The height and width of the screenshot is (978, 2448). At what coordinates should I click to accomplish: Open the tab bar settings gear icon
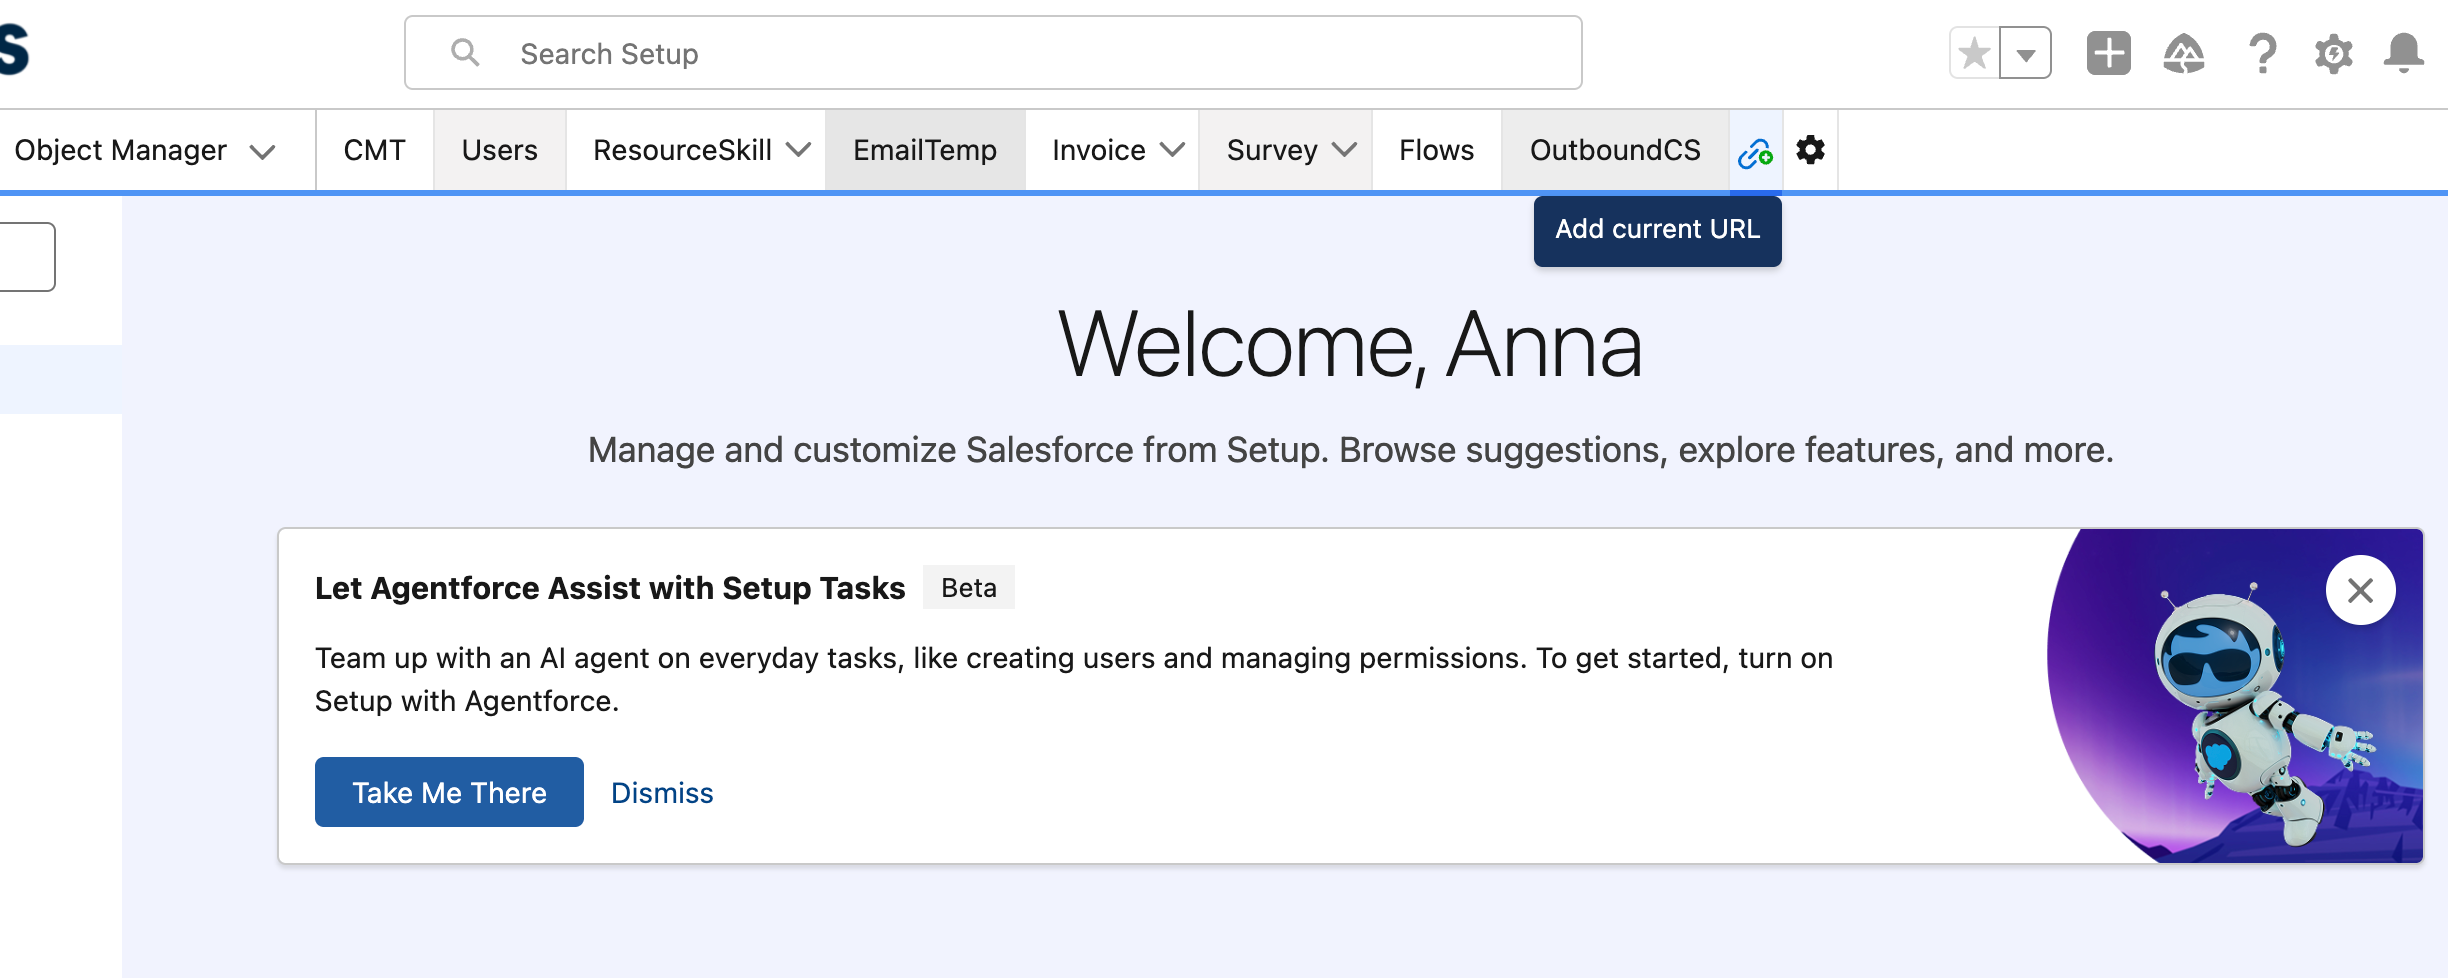[x=1810, y=150]
